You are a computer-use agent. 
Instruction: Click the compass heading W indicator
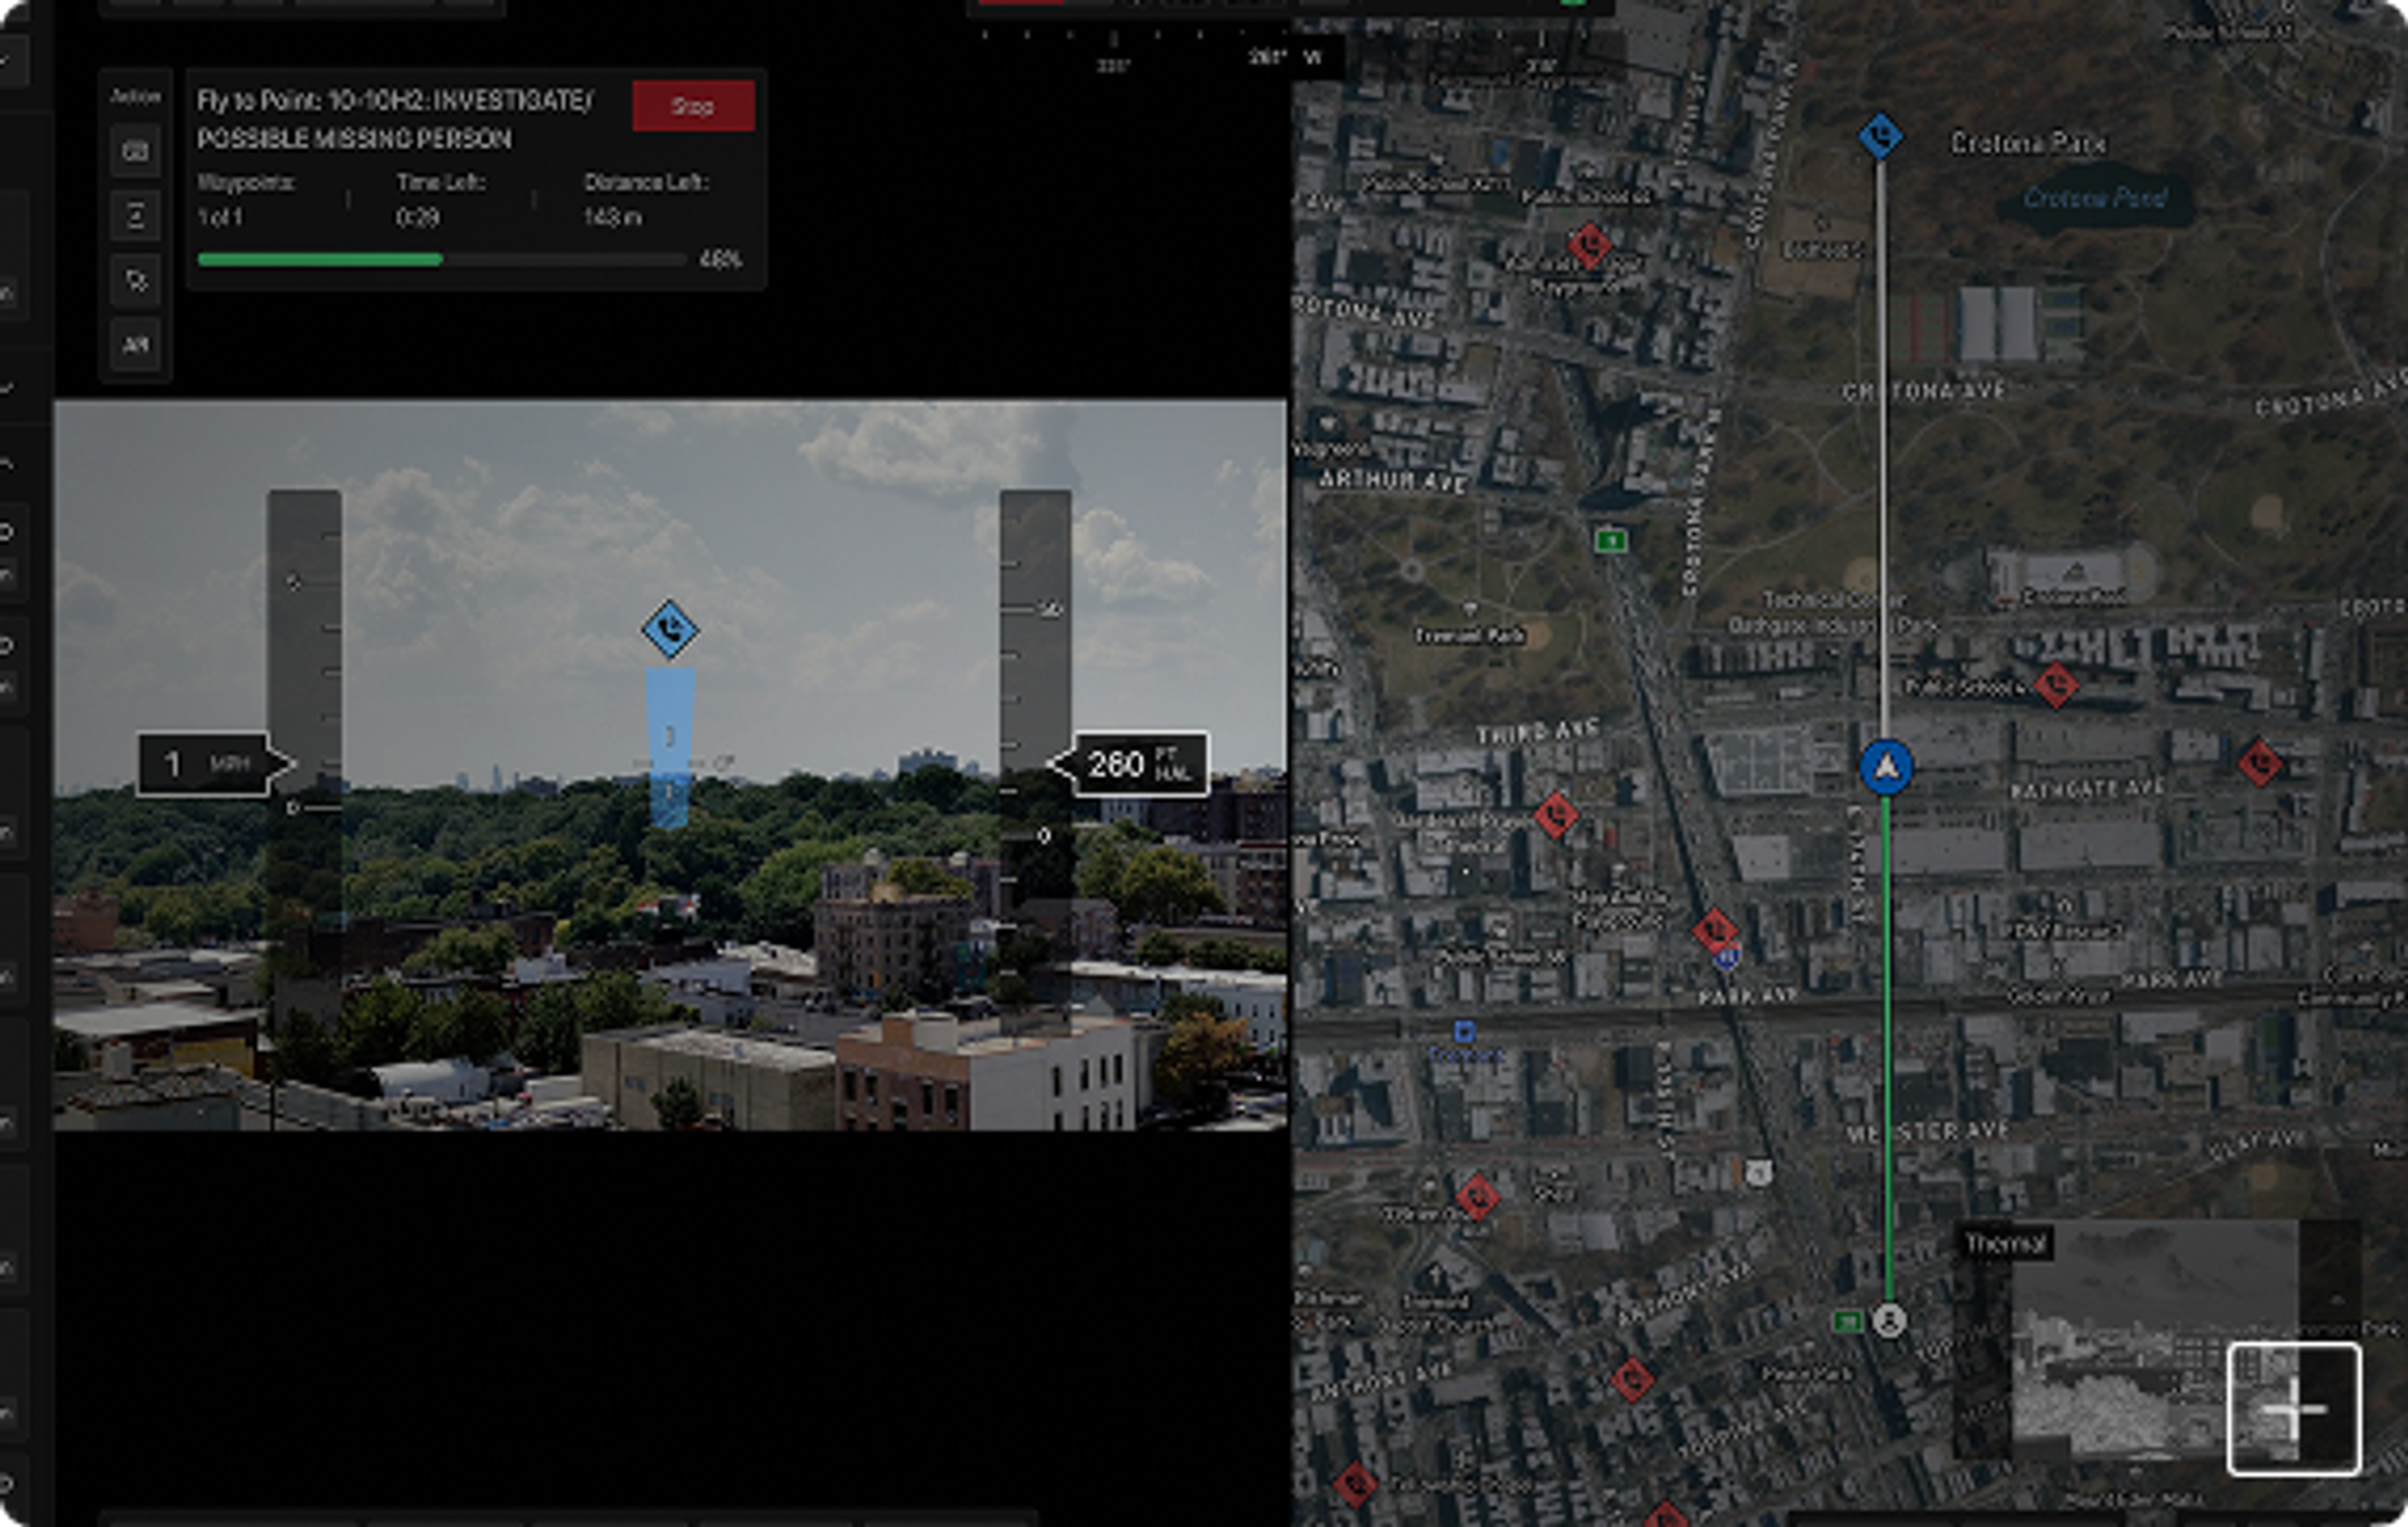pyautogui.click(x=1313, y=57)
